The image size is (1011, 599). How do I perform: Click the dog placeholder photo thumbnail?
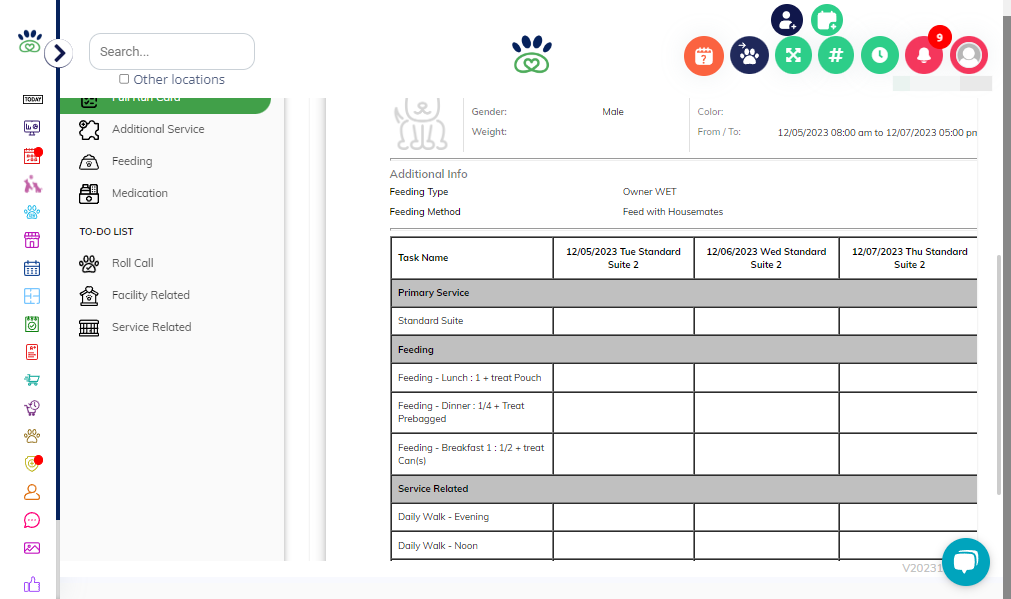[x=422, y=124]
